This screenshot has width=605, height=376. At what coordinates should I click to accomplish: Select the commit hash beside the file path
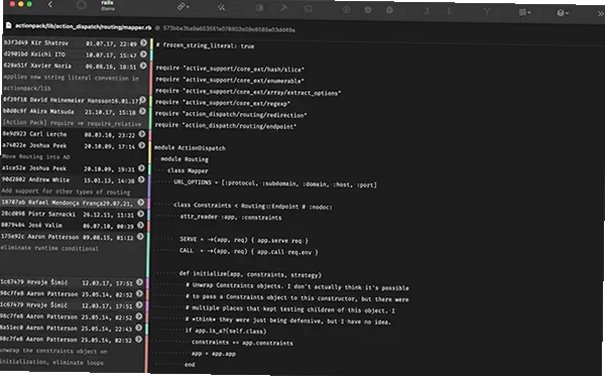[x=229, y=29]
